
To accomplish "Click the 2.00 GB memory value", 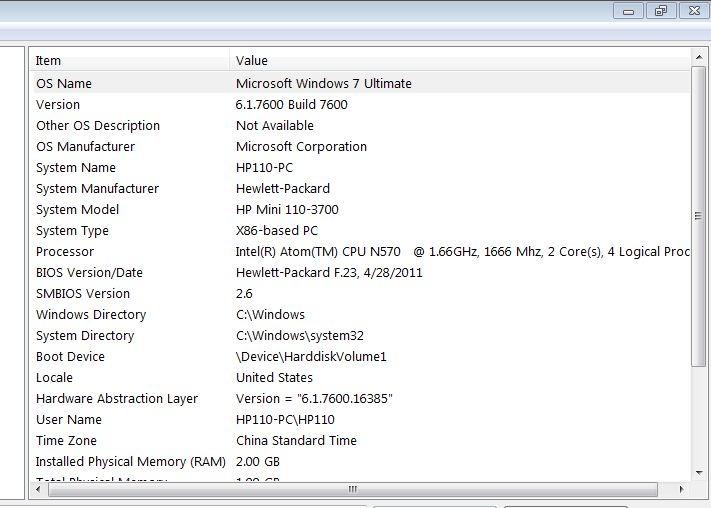I will [x=258, y=462].
